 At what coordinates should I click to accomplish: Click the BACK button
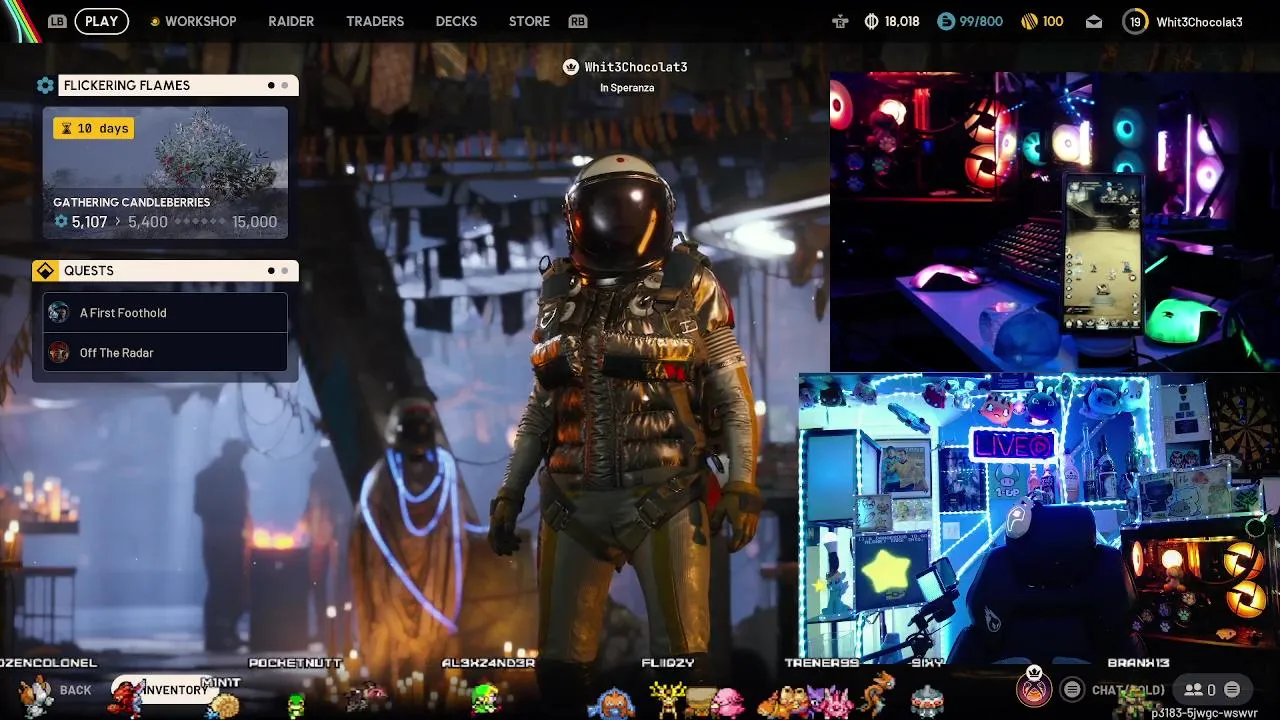tap(75, 690)
